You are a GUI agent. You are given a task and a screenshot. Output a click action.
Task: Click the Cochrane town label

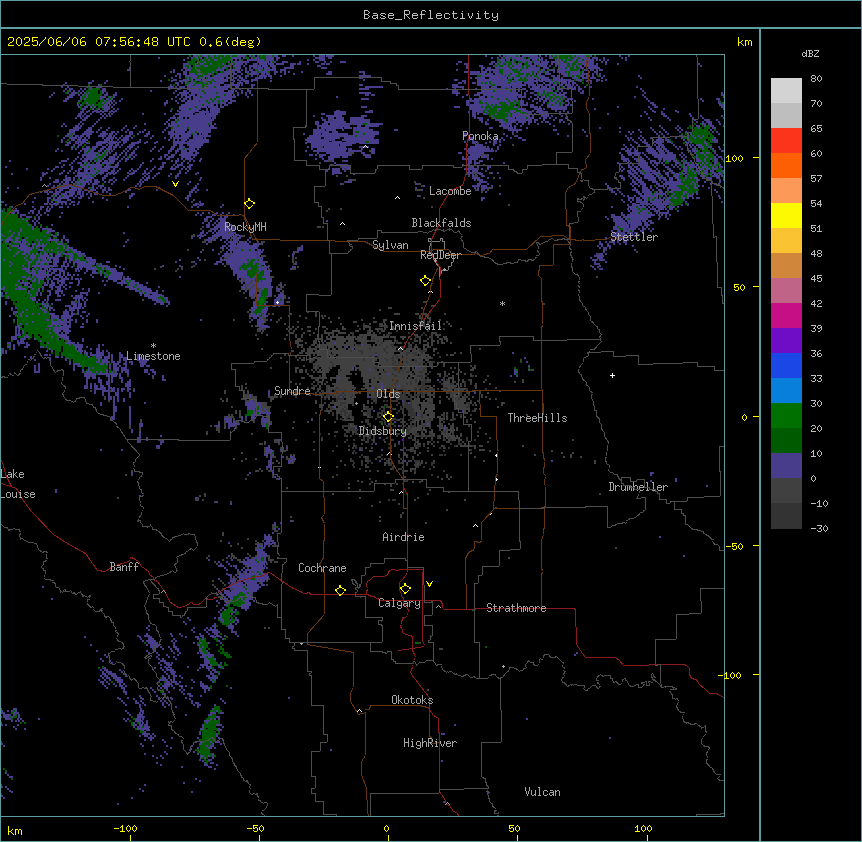(322, 568)
